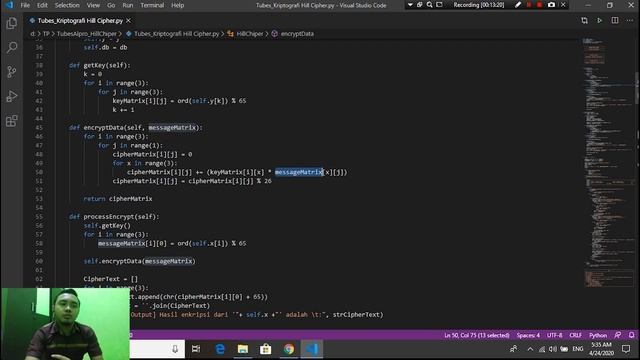Image resolution: width=640 pixels, height=360 pixels.
Task: Expand the encryptData method breadcrumb
Action: tap(297, 34)
